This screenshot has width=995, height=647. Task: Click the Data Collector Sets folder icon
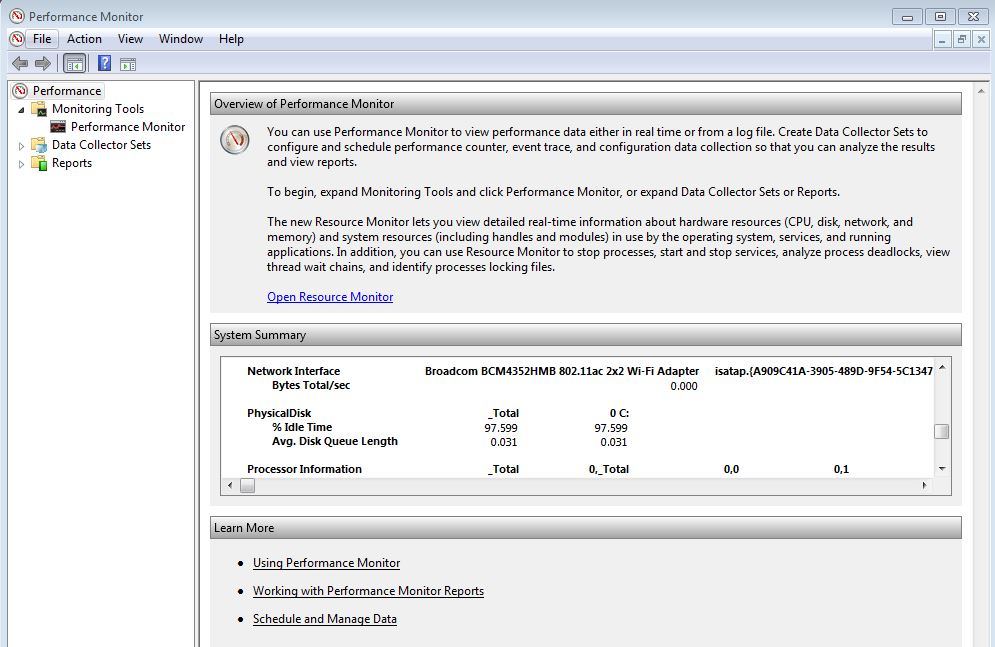(x=39, y=145)
